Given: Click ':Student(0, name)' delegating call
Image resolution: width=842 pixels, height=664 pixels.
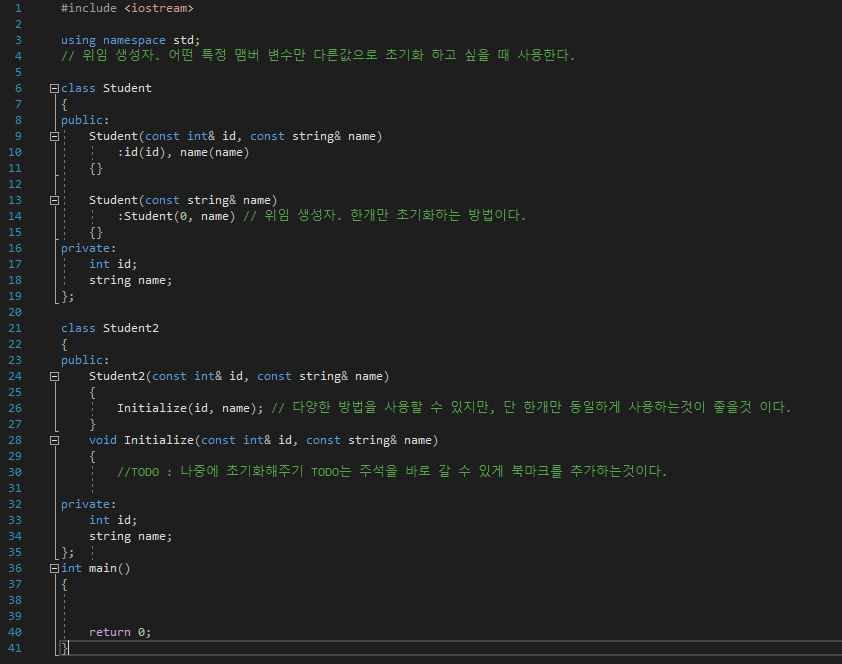Looking at the screenshot, I should 176,216.
